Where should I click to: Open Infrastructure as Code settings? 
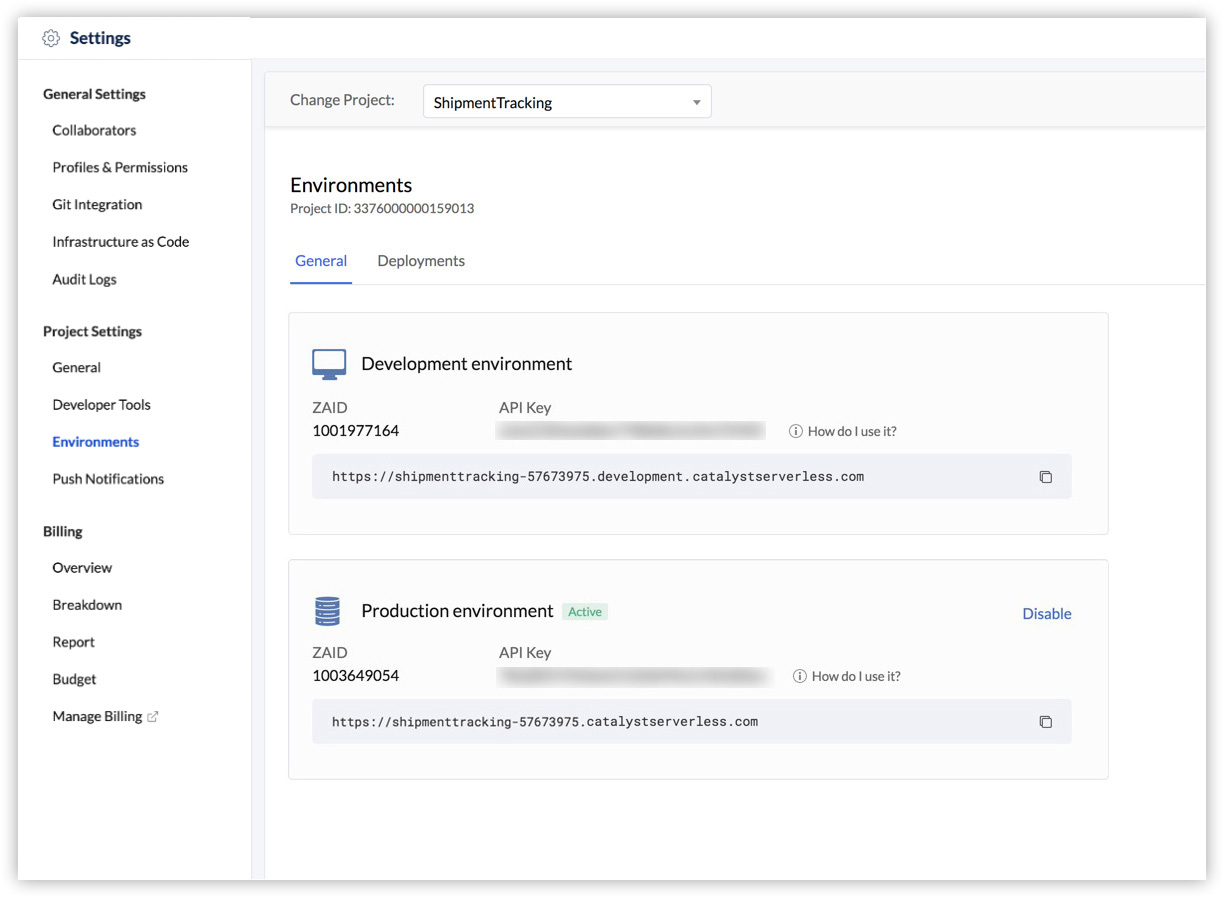[121, 242]
